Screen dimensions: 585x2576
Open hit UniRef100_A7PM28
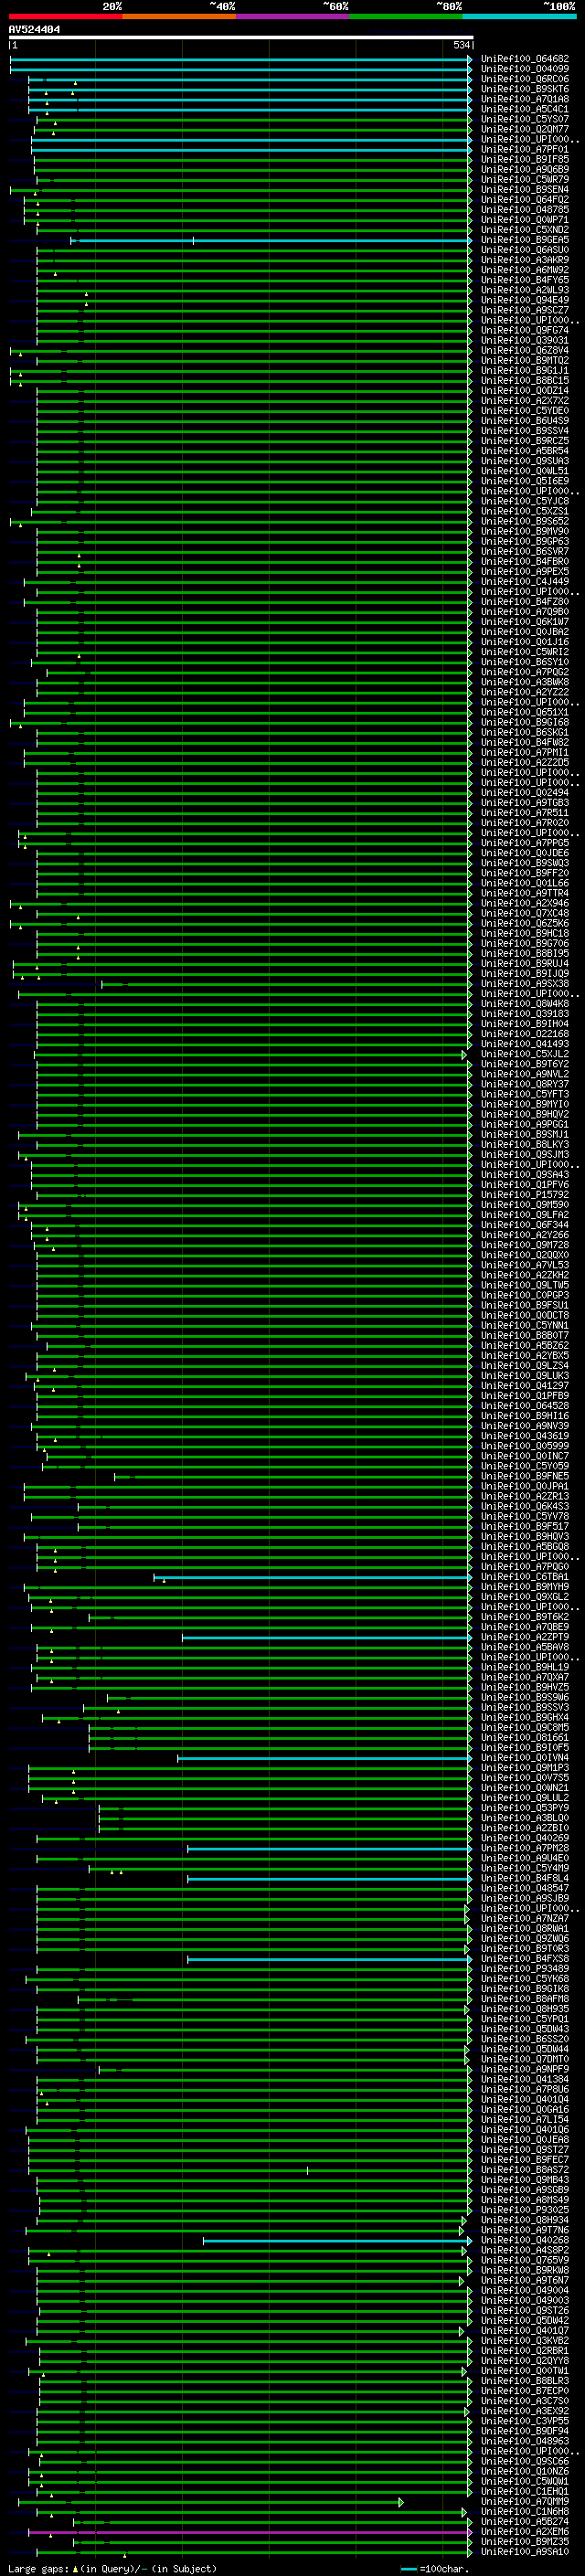(525, 1848)
